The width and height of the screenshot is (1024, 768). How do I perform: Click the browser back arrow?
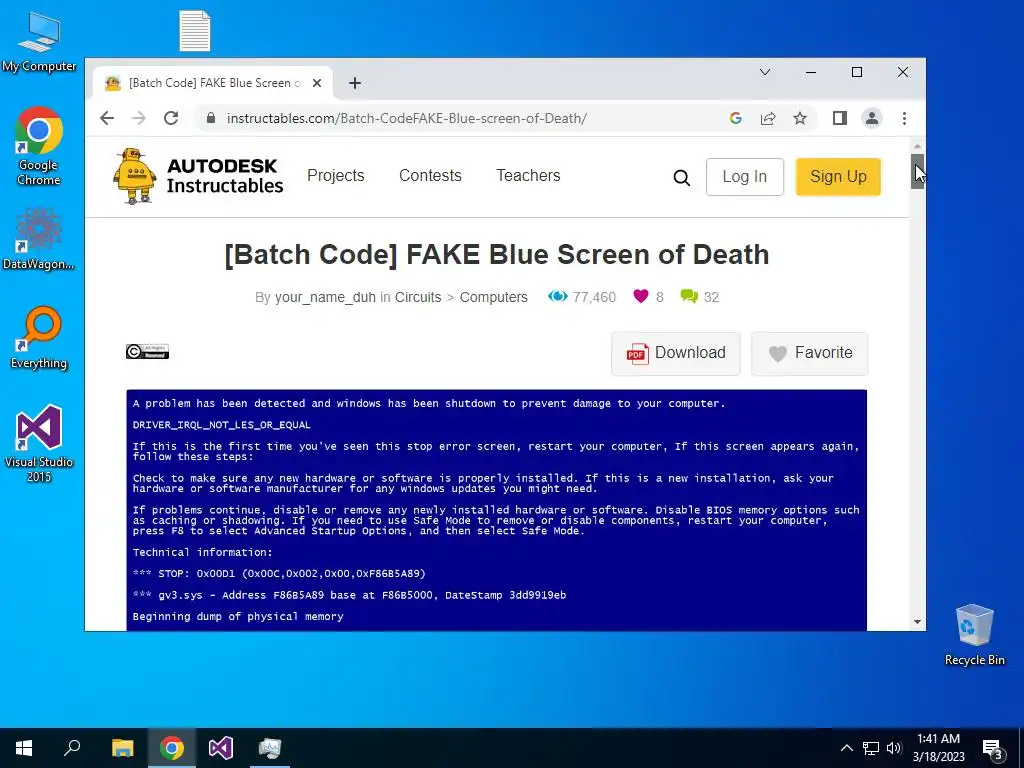tap(107, 118)
